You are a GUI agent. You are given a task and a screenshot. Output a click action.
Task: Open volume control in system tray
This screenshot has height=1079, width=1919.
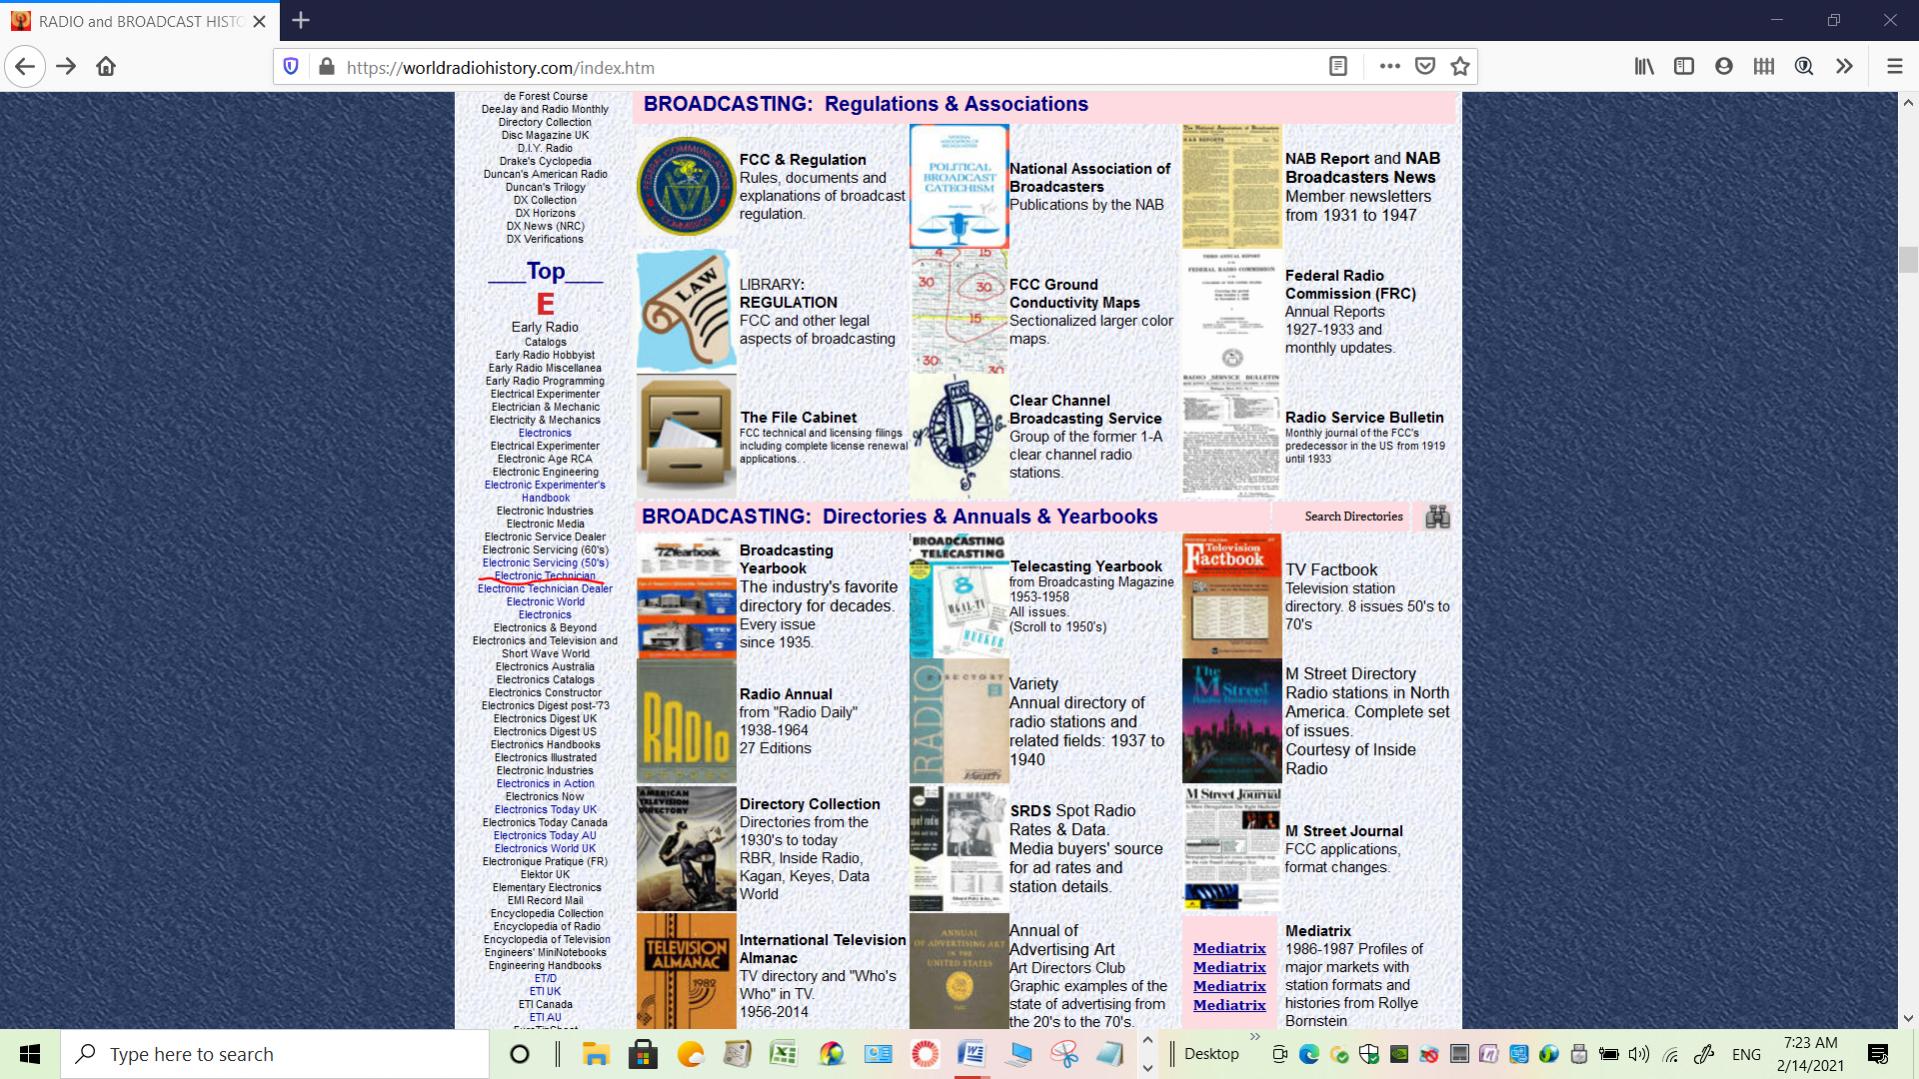pyautogui.click(x=1638, y=1054)
